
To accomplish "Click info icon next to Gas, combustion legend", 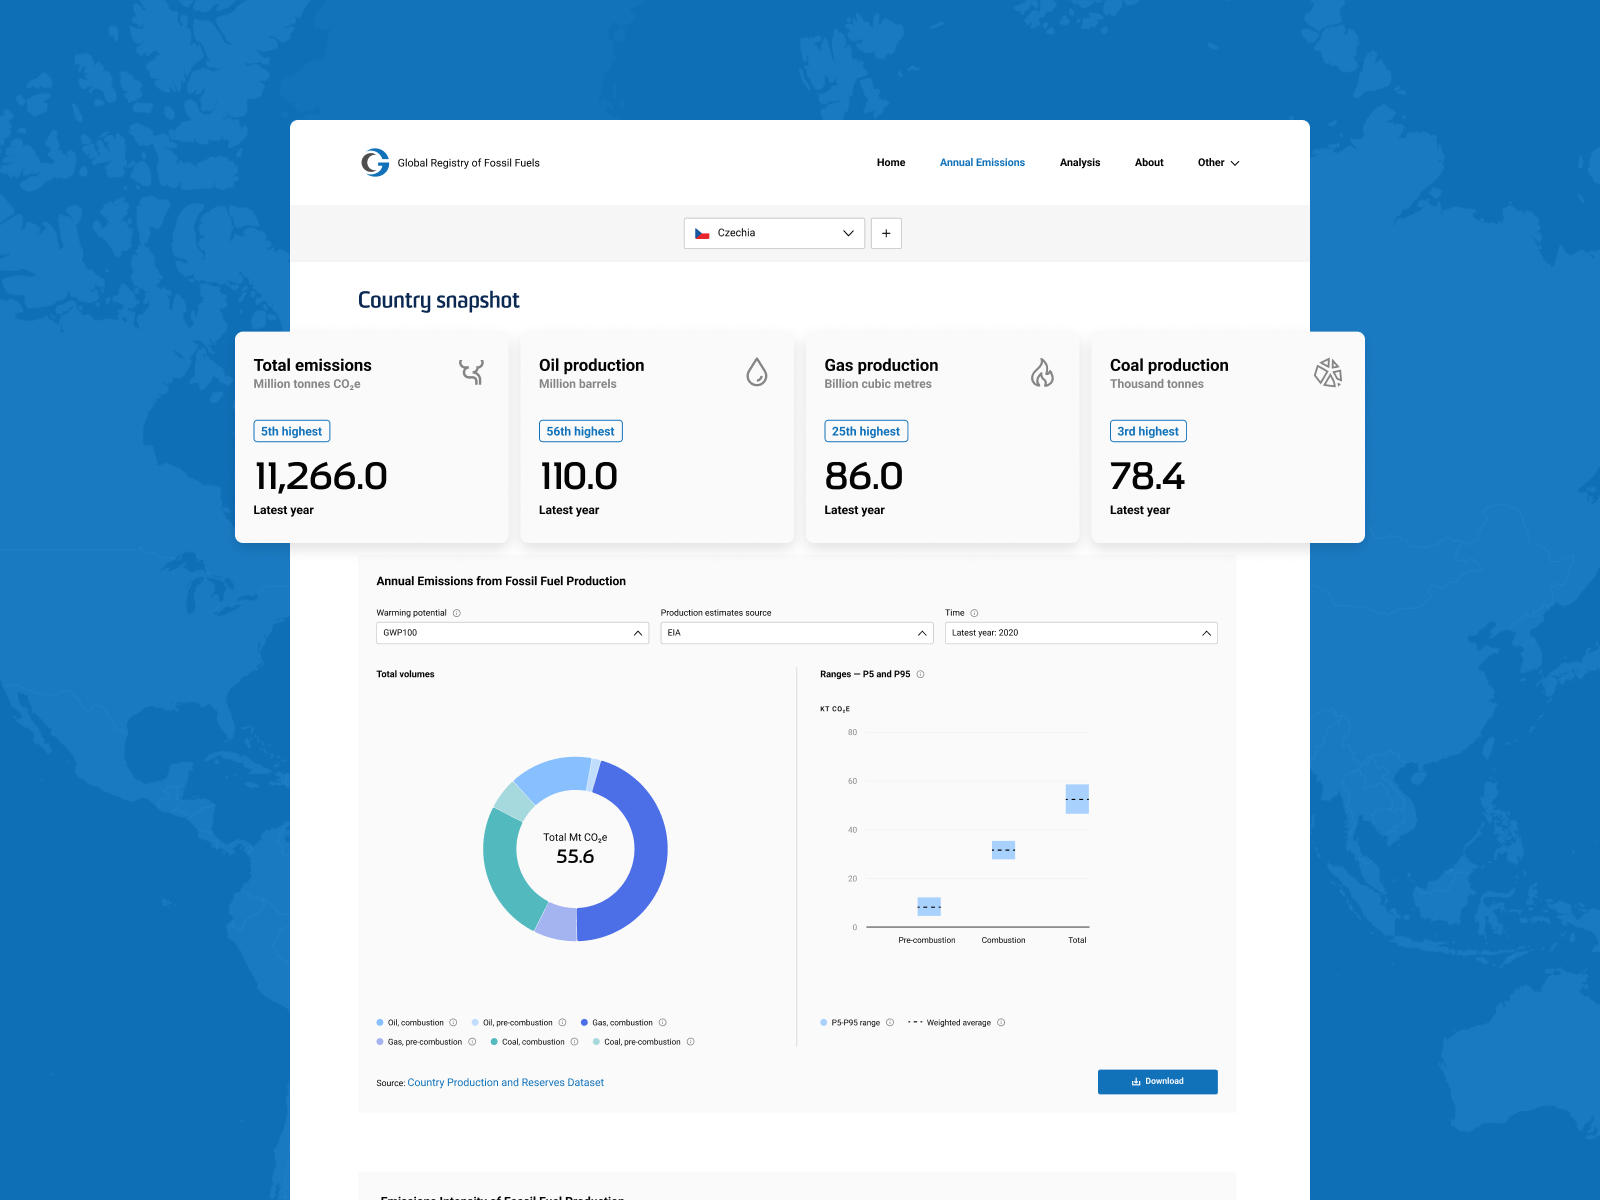I will pyautogui.click(x=662, y=1023).
